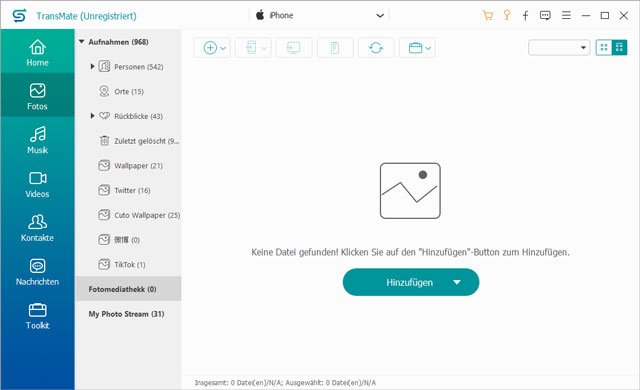Select the TikTok (1) album
The height and width of the screenshot is (390, 640).
click(x=130, y=265)
